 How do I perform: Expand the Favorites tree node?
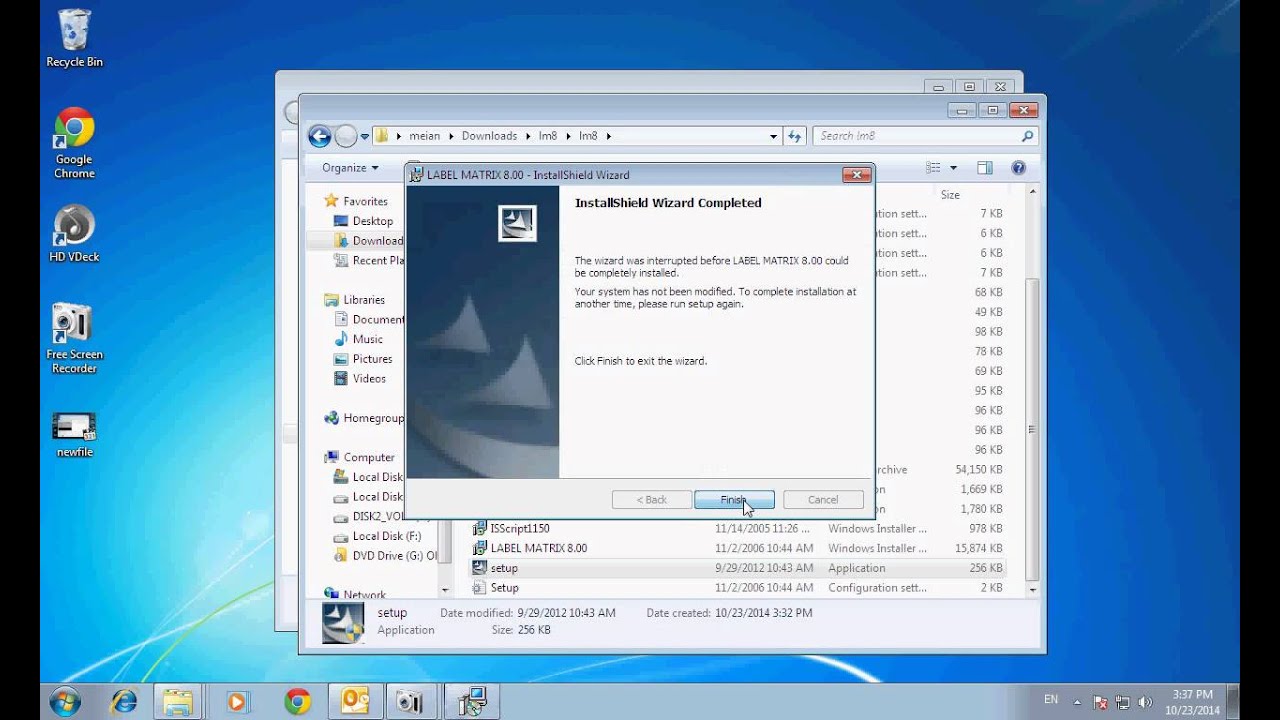click(315, 201)
